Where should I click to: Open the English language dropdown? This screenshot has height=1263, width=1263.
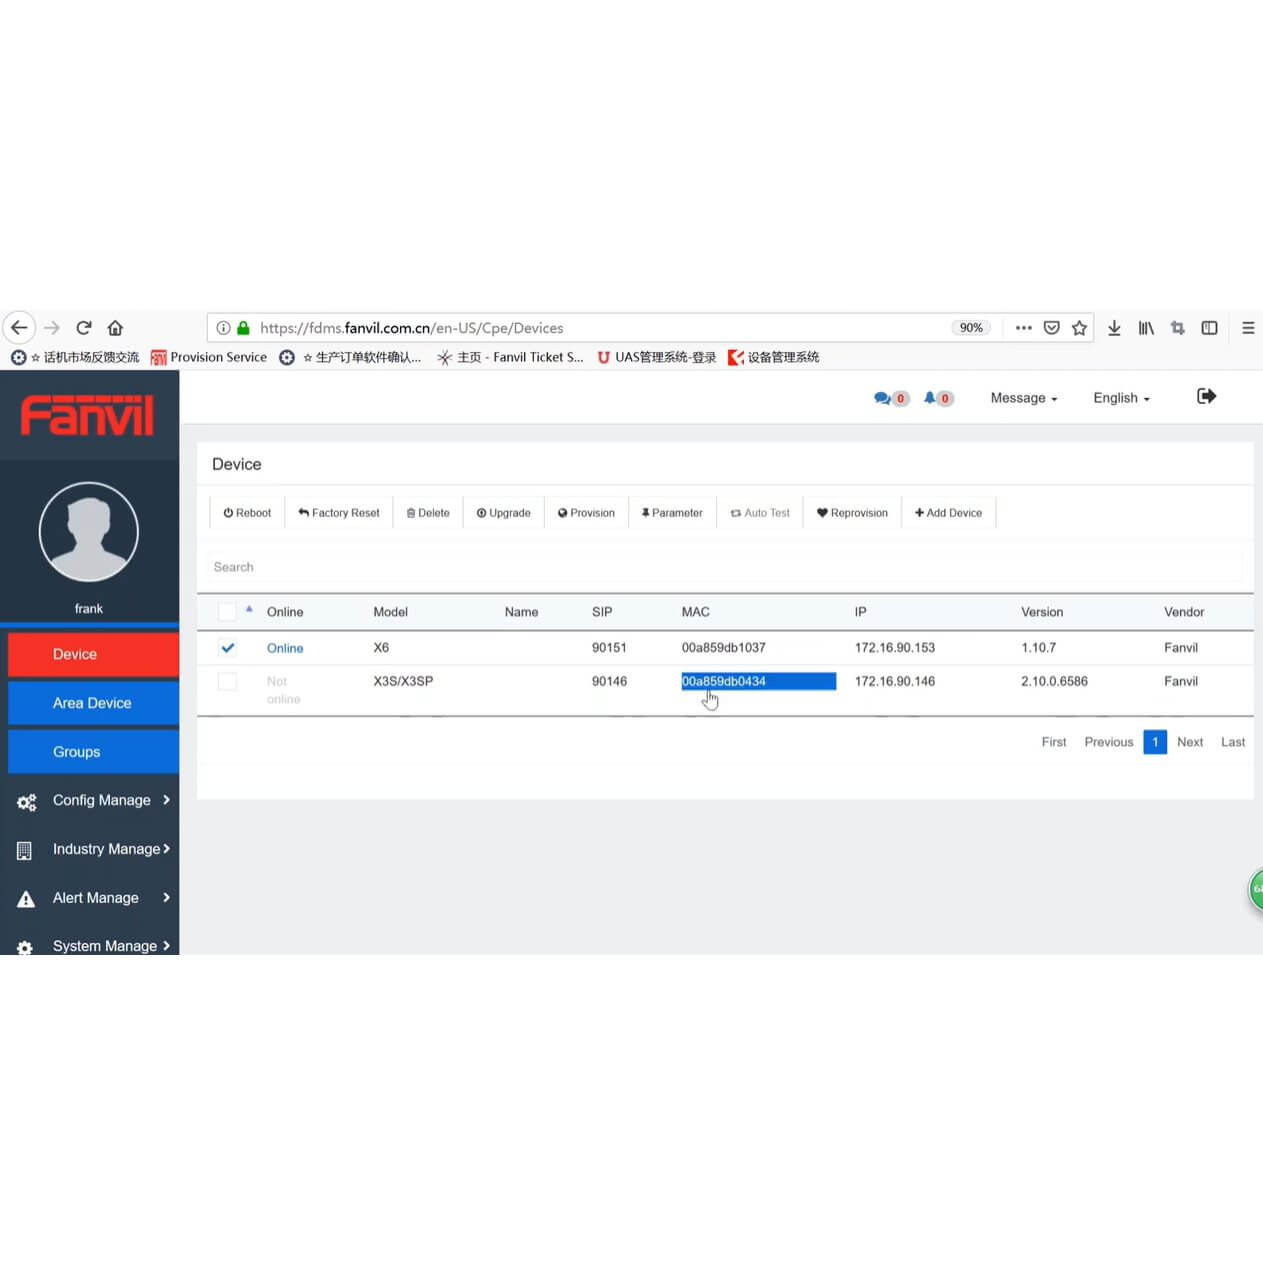(x=1121, y=398)
